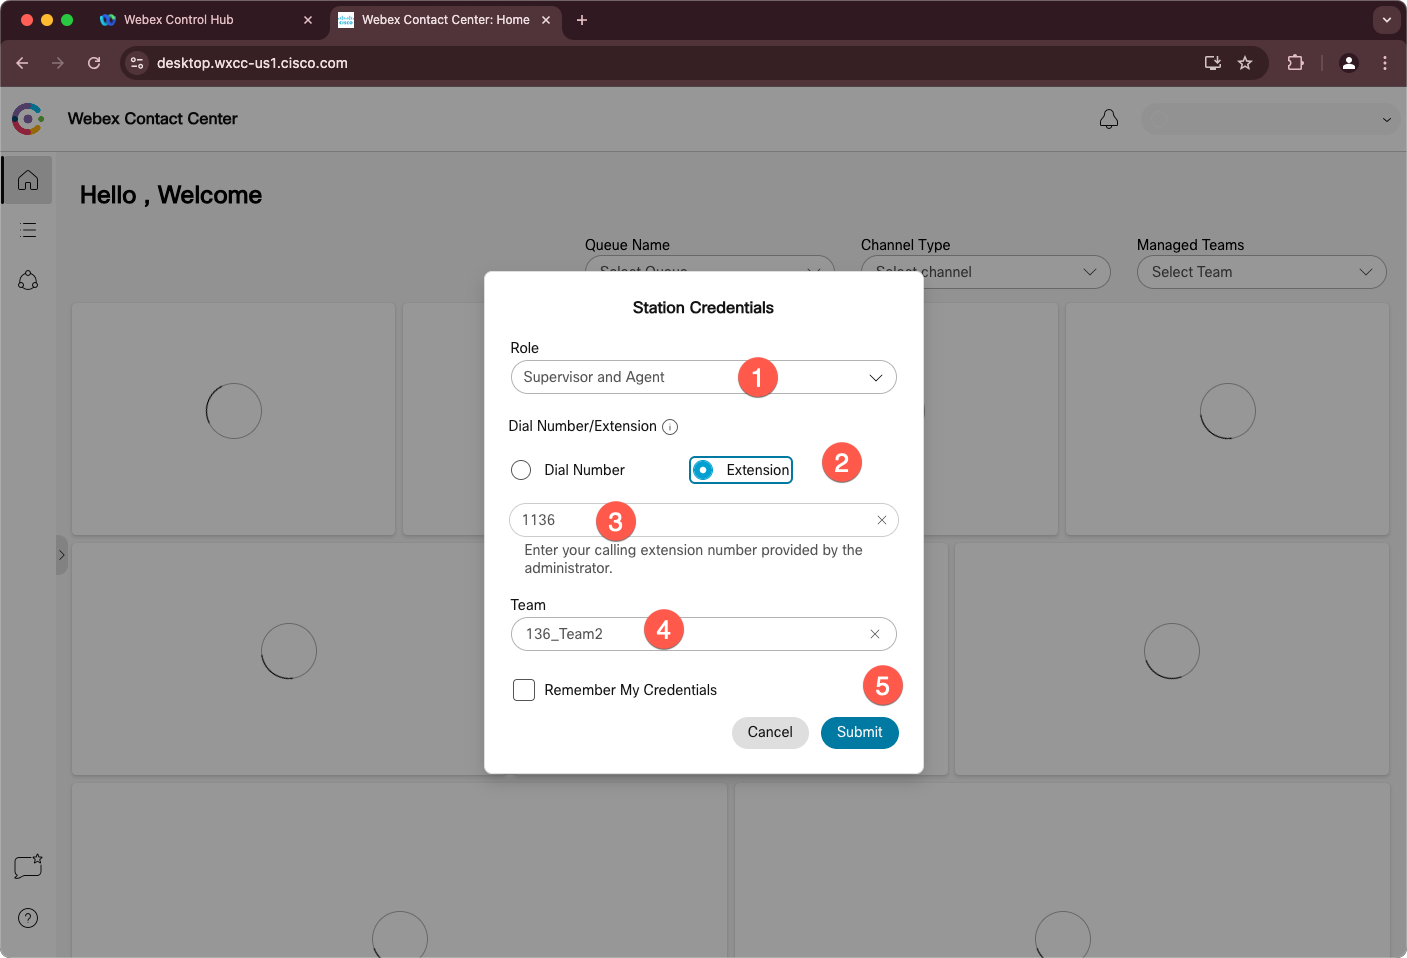Open the notifications bell icon

point(1108,119)
